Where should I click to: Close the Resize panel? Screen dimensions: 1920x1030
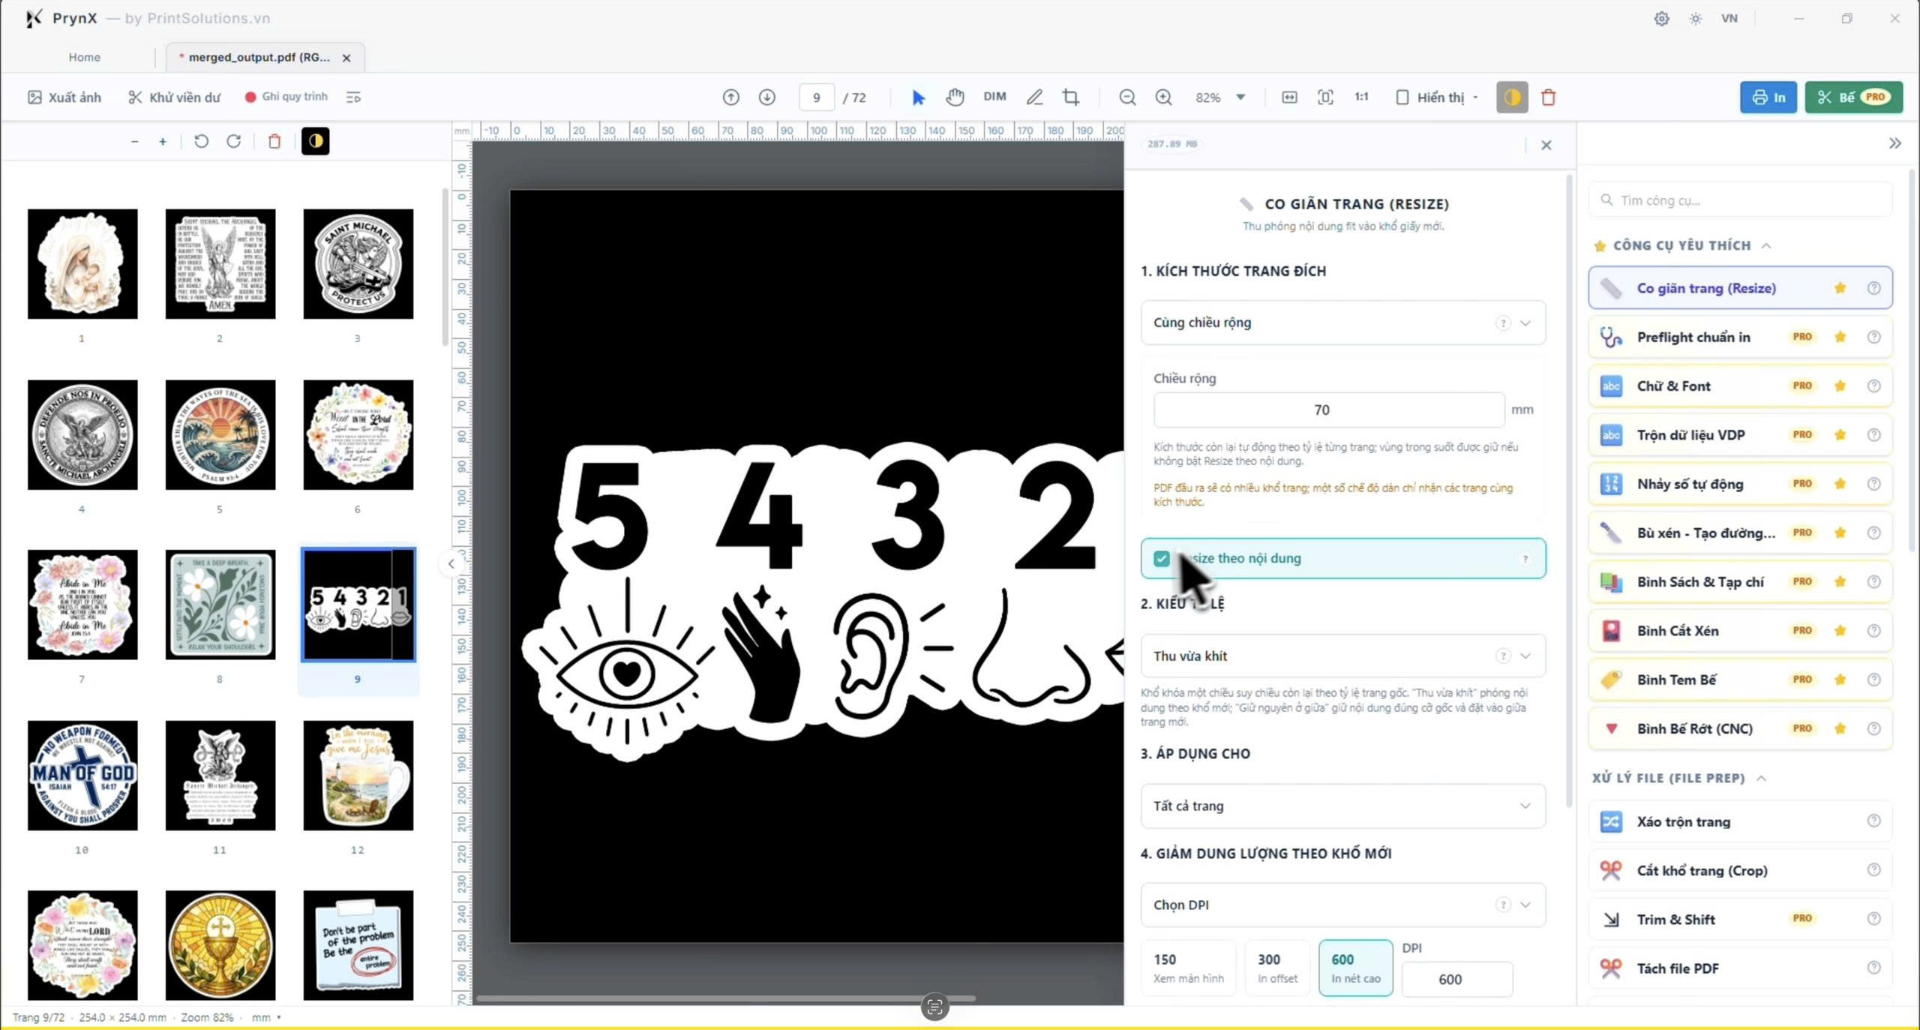coord(1546,145)
